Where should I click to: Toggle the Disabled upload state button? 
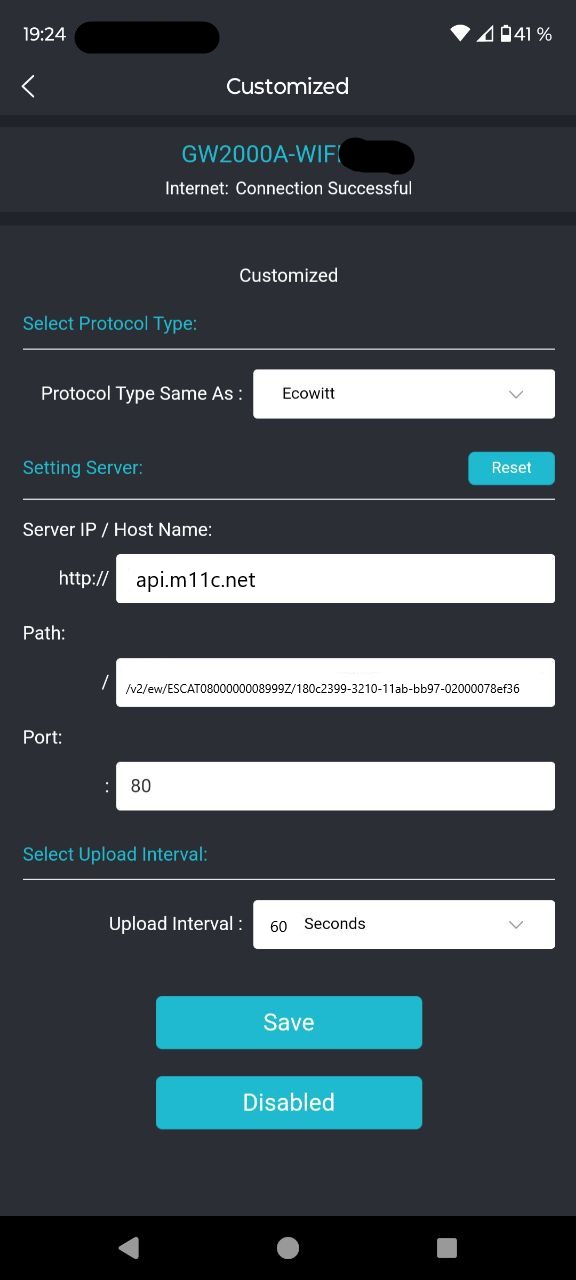(x=289, y=1102)
